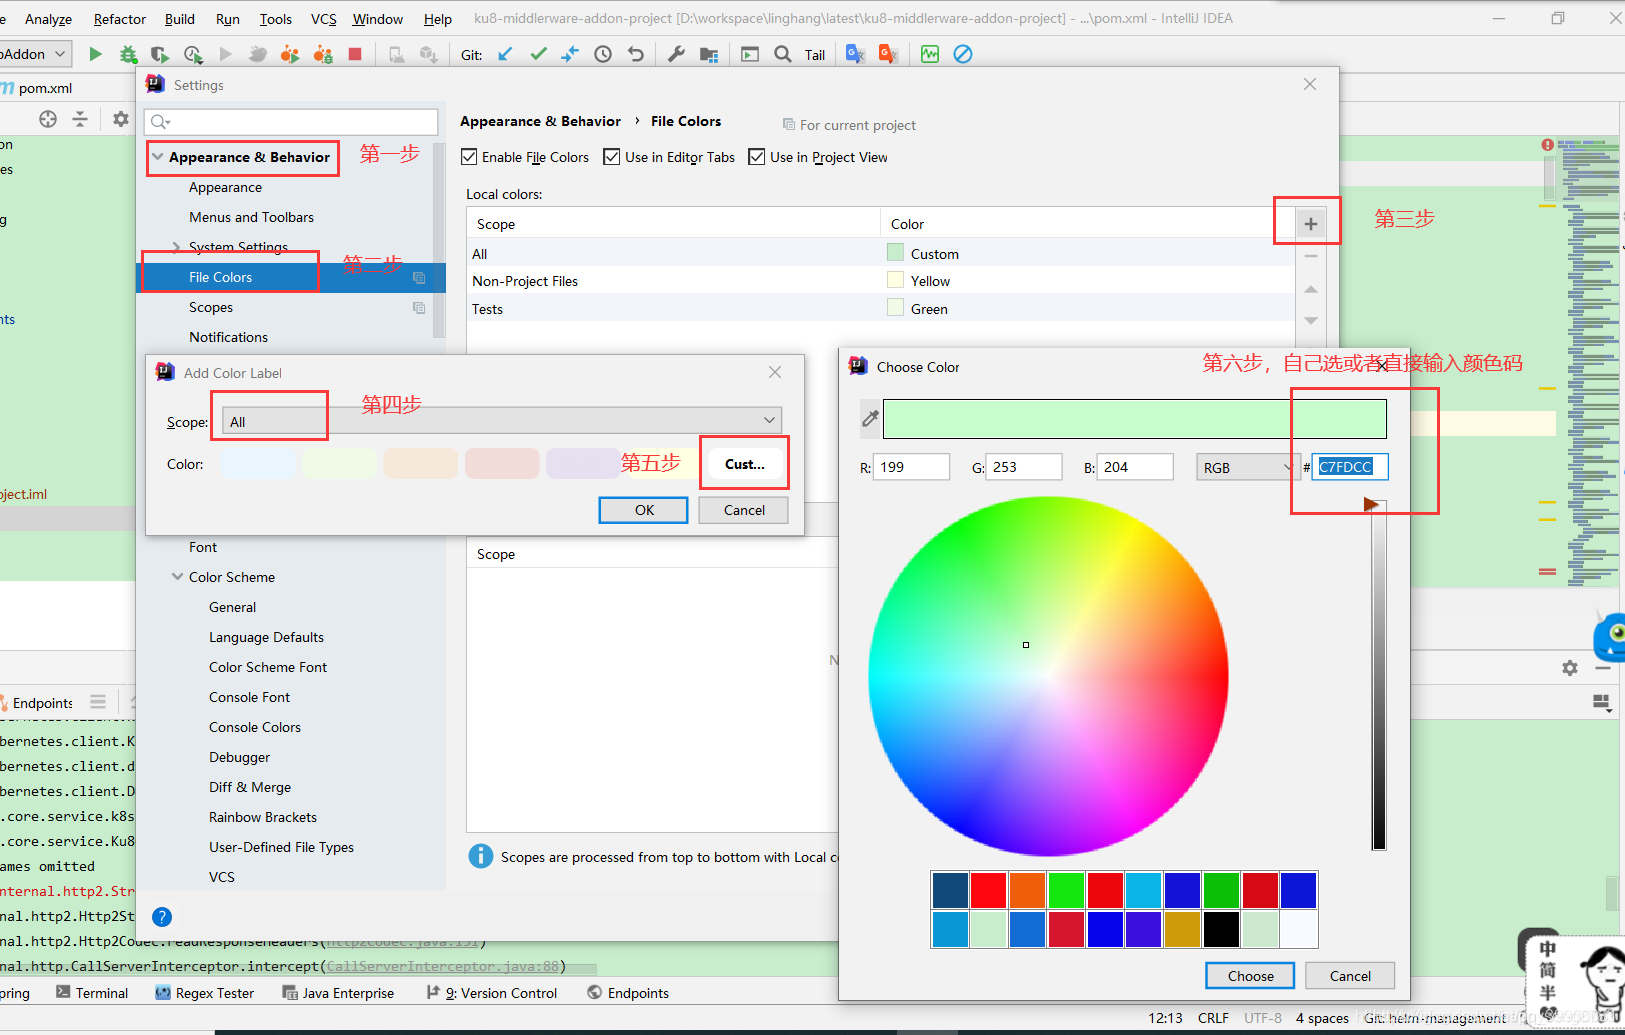Start debugging with the bug icon
The image size is (1625, 1035).
(128, 54)
